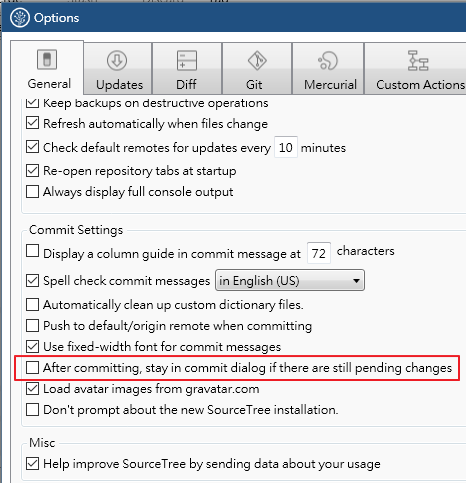Toggle Keep backups on destructive operations
Image resolution: width=466 pixels, height=483 pixels.
(x=32, y=103)
